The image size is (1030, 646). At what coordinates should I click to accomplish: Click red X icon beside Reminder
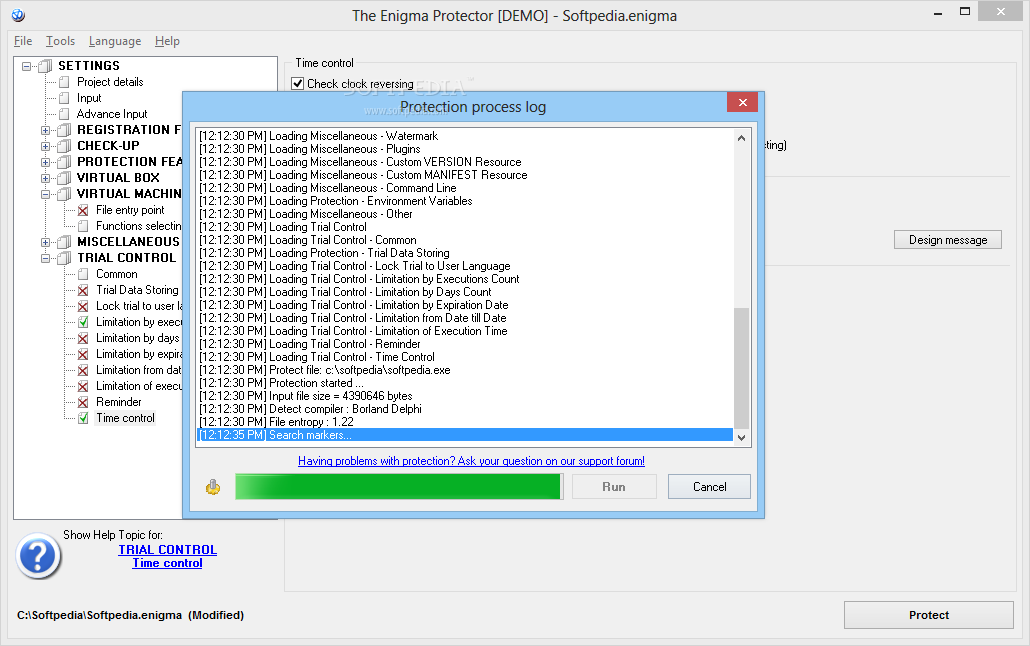[x=83, y=402]
